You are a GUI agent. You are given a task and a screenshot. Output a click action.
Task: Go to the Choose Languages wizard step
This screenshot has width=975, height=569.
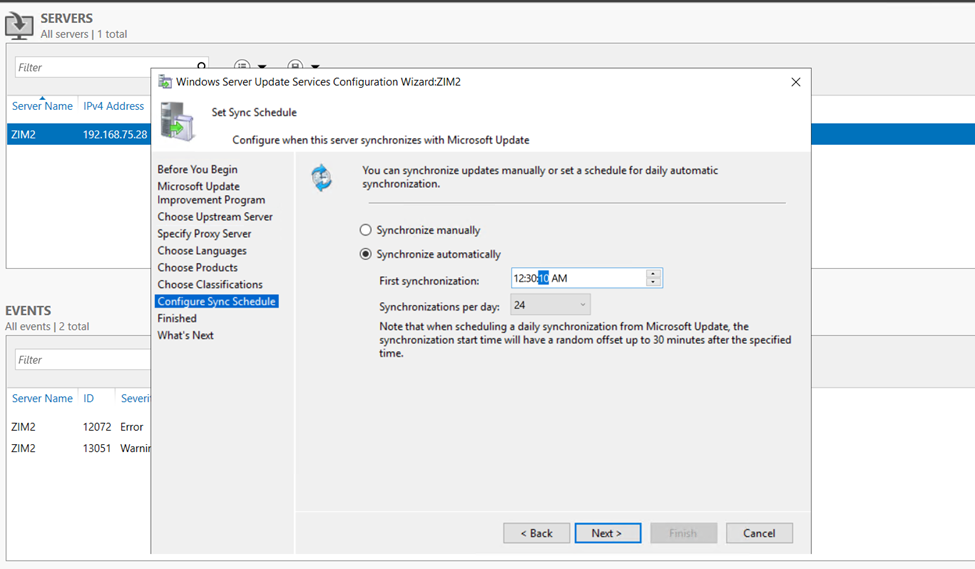click(x=202, y=251)
